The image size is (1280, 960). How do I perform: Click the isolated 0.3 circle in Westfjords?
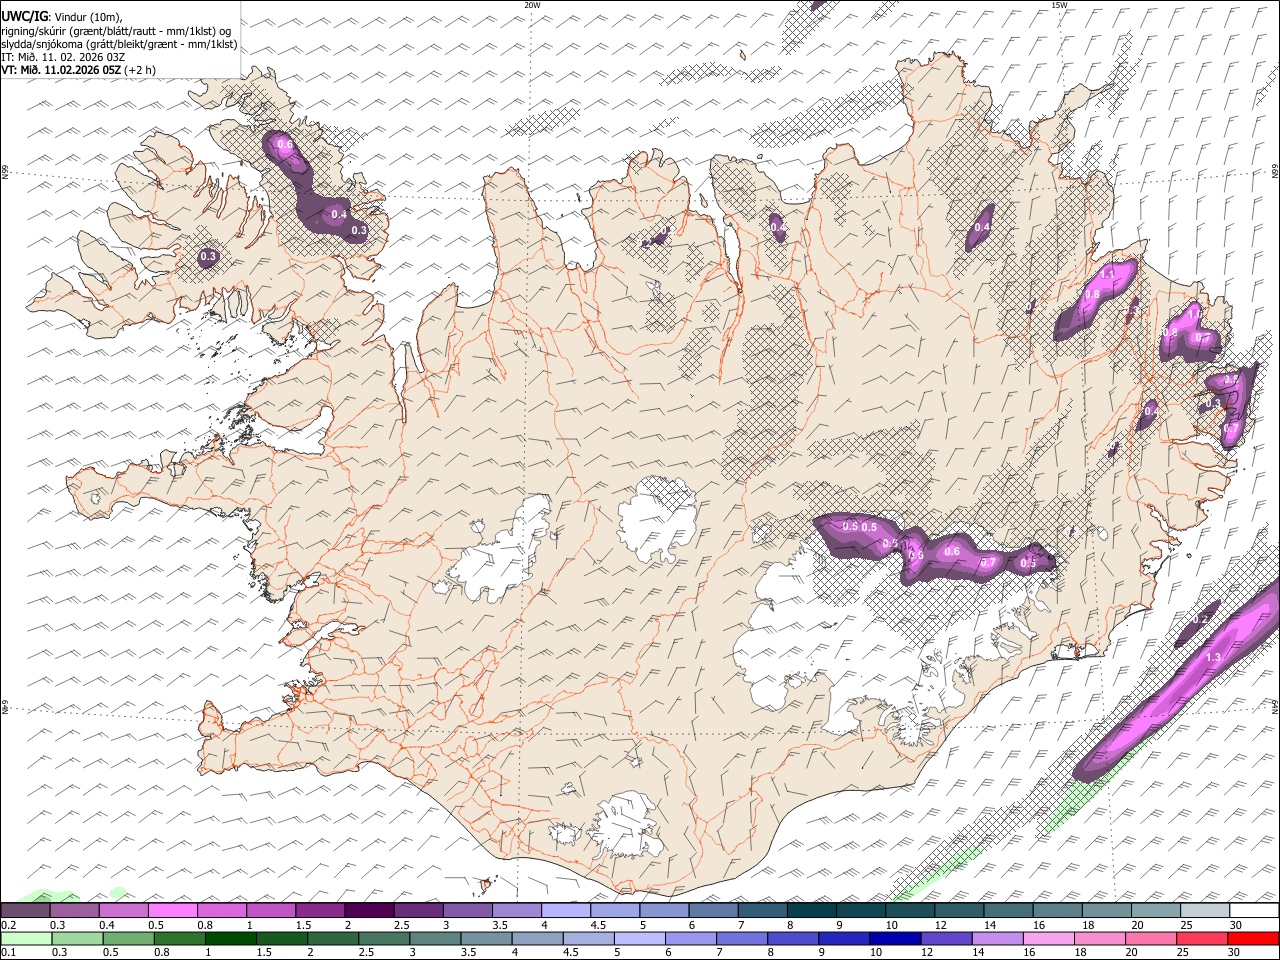pos(208,257)
